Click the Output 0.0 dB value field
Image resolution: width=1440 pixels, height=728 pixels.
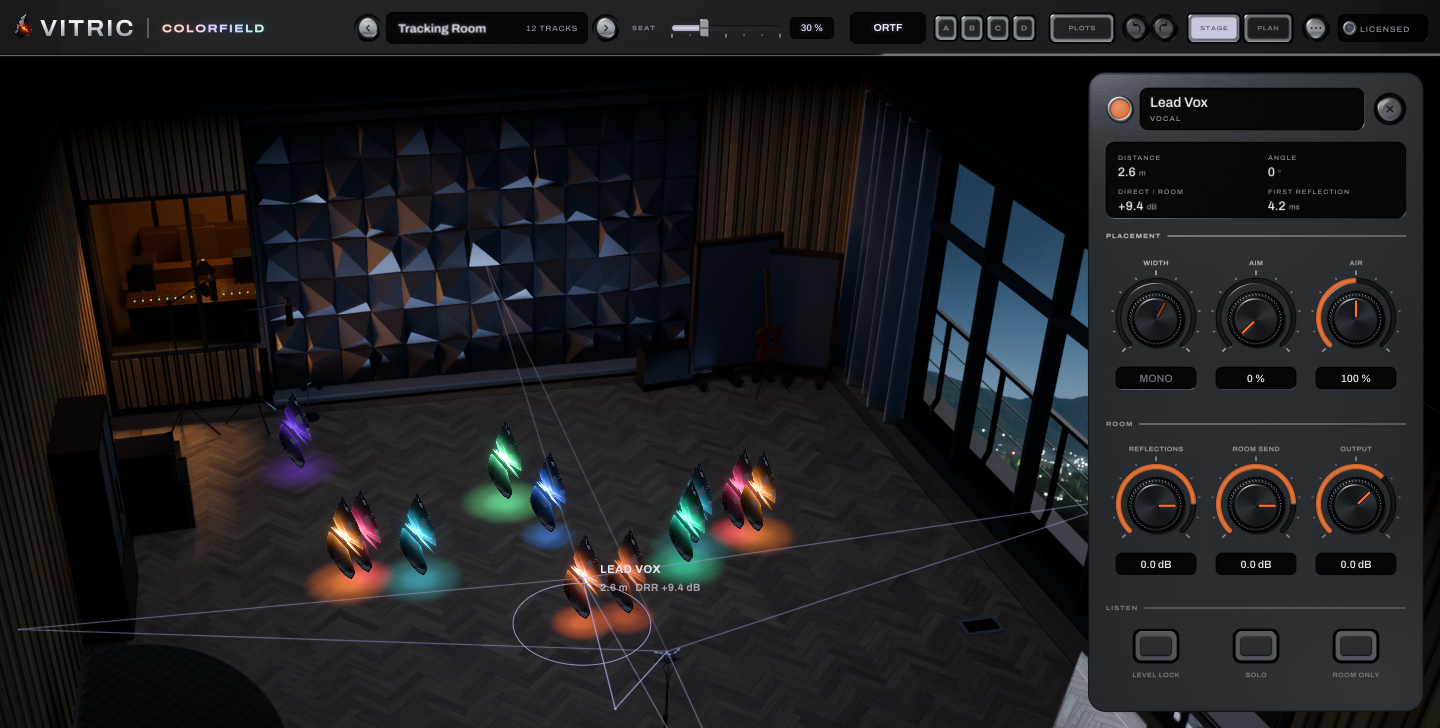tap(1356, 565)
